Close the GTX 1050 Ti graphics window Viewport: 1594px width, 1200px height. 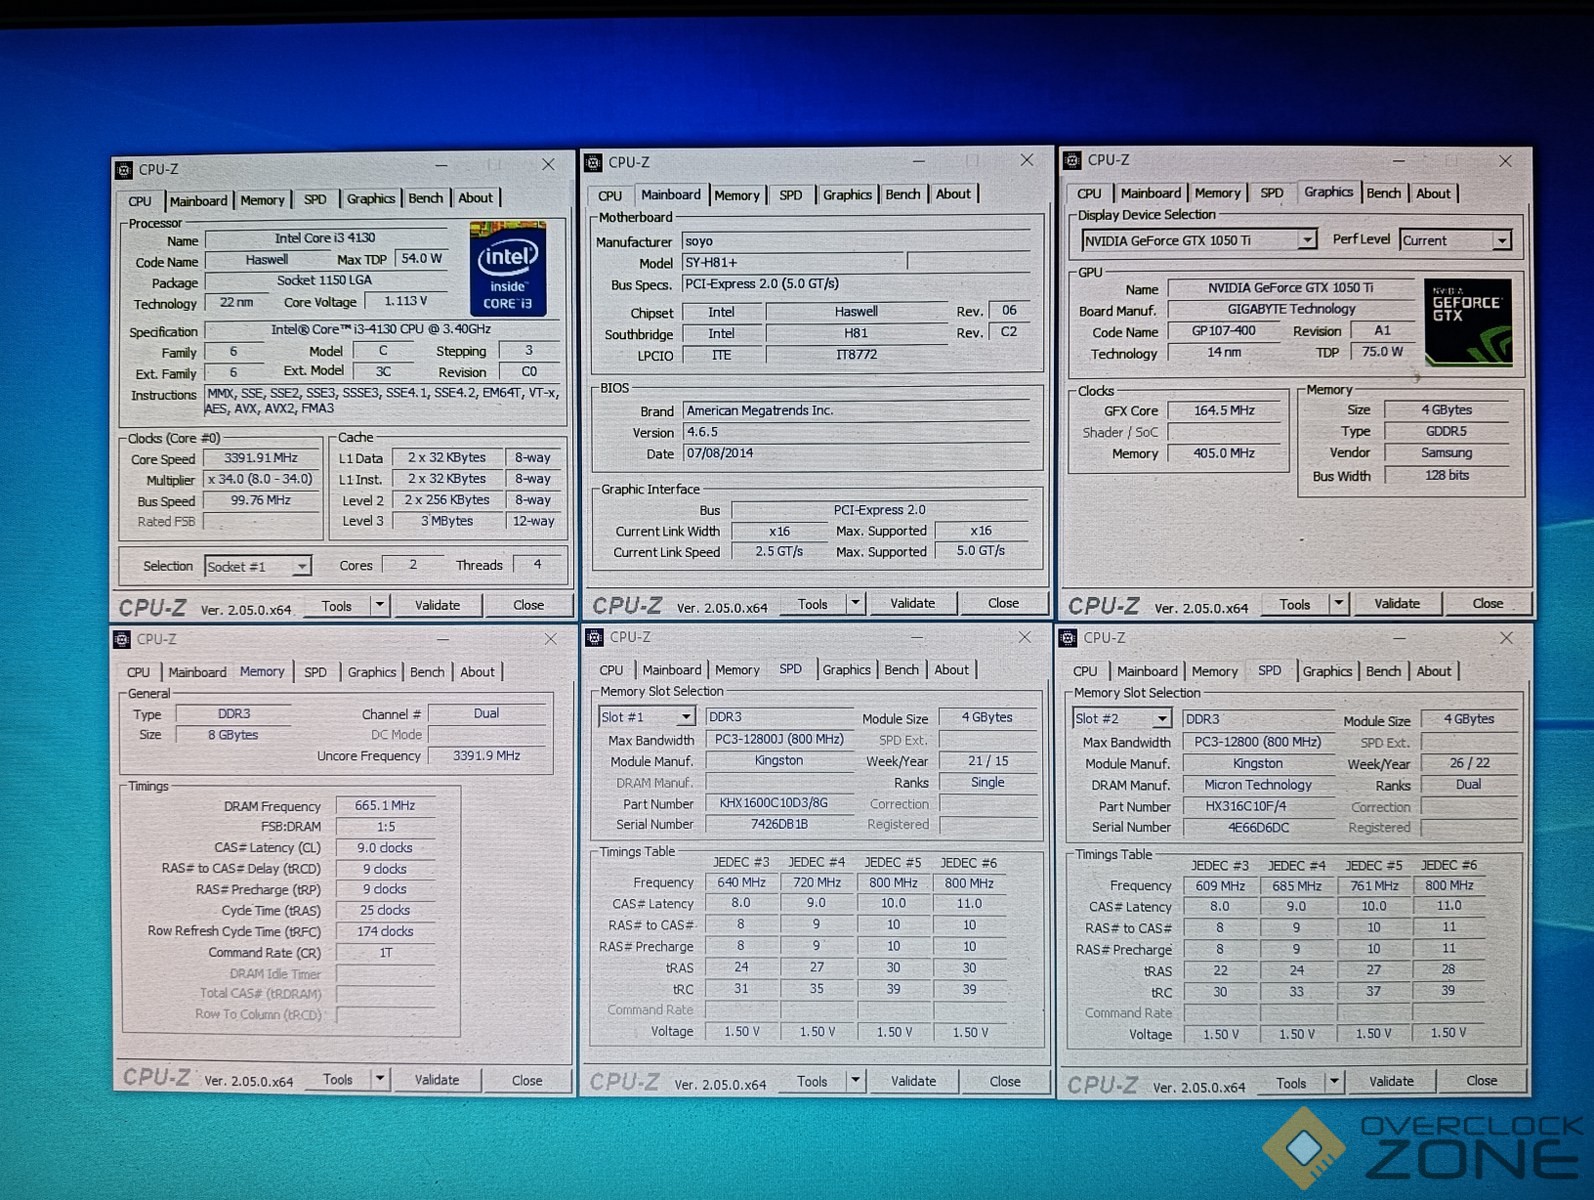click(x=1505, y=161)
